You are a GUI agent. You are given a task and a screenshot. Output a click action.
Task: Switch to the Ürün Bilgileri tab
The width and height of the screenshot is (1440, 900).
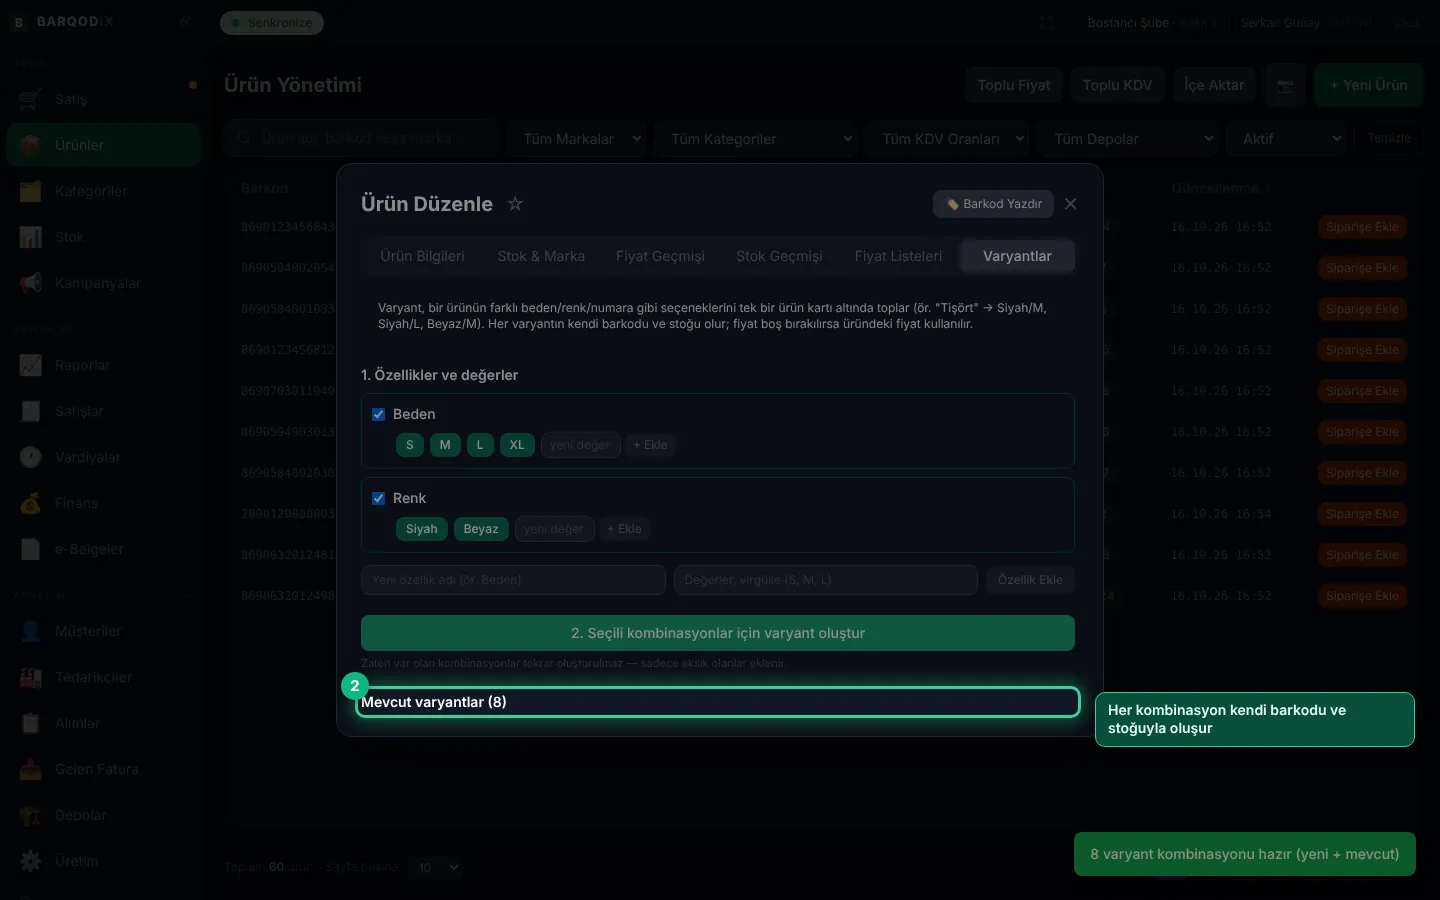[x=422, y=256]
